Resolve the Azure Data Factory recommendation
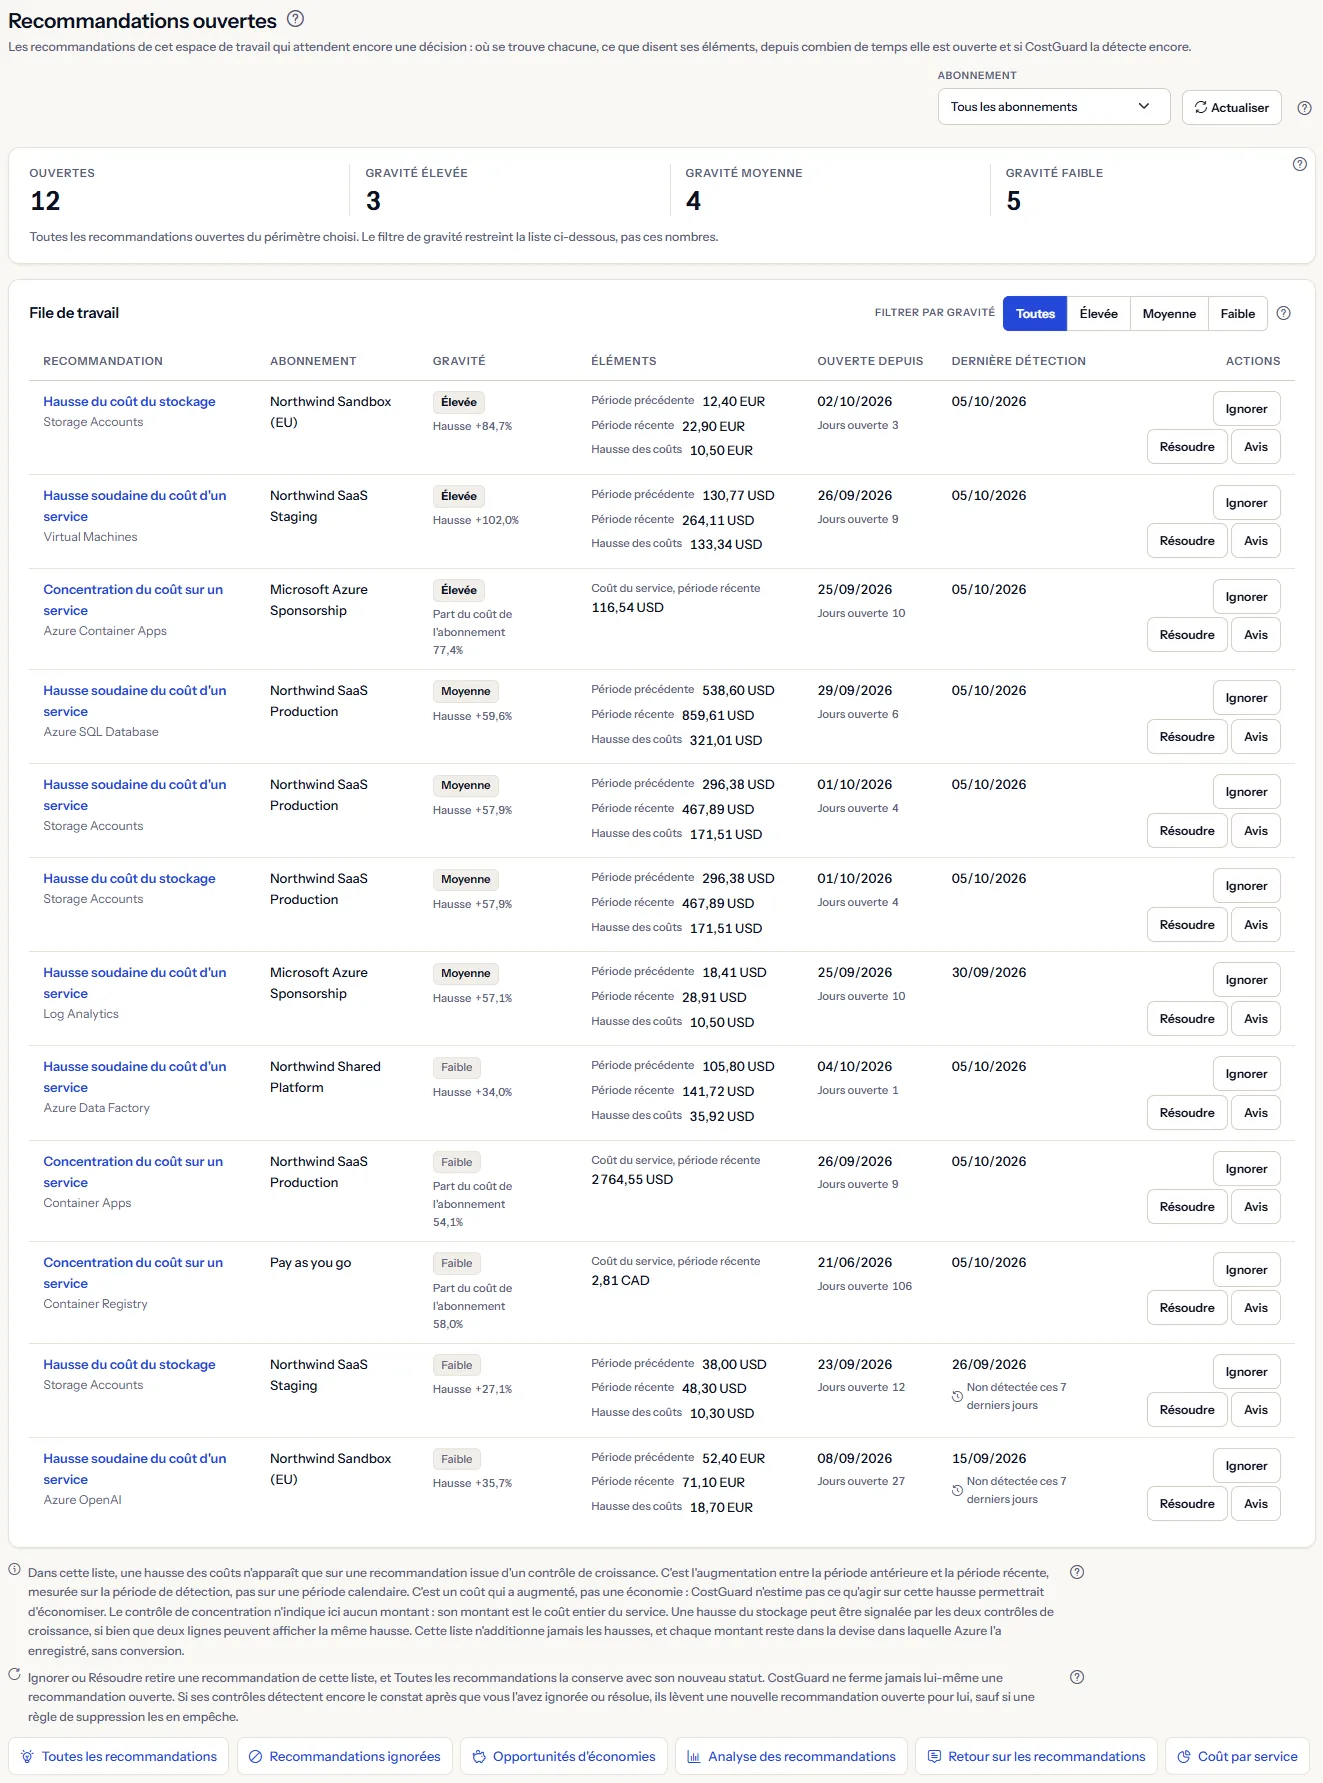Viewport: 1323px width, 1783px height. coord(1187,1113)
